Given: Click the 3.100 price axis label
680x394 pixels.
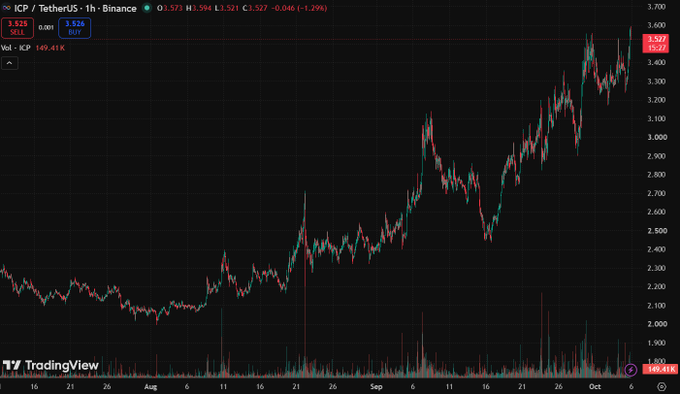Looking at the screenshot, I should 657,119.
